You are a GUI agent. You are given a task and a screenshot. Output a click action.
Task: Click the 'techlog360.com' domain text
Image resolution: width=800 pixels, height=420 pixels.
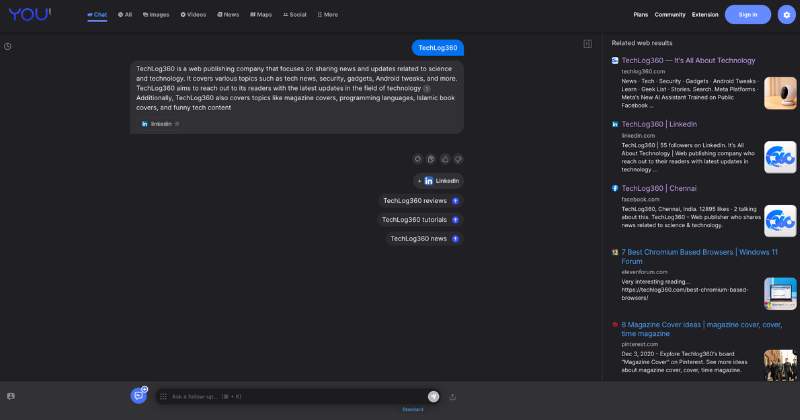[x=643, y=71]
